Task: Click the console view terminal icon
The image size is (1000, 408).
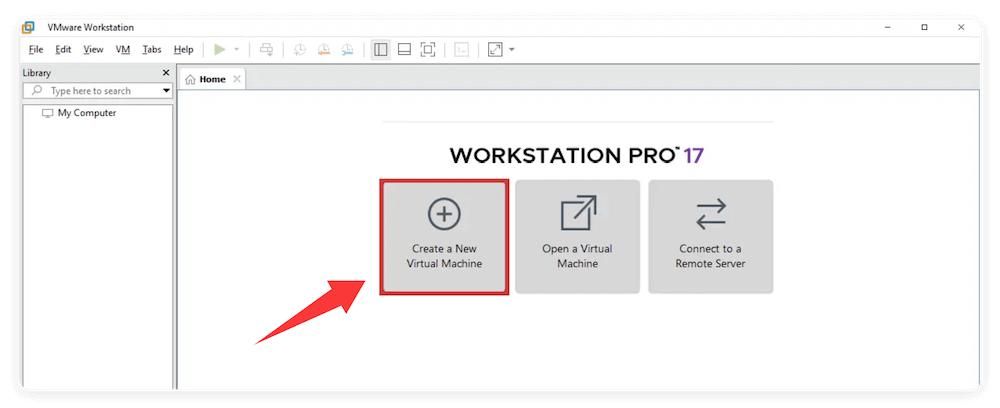Action: pyautogui.click(x=462, y=50)
